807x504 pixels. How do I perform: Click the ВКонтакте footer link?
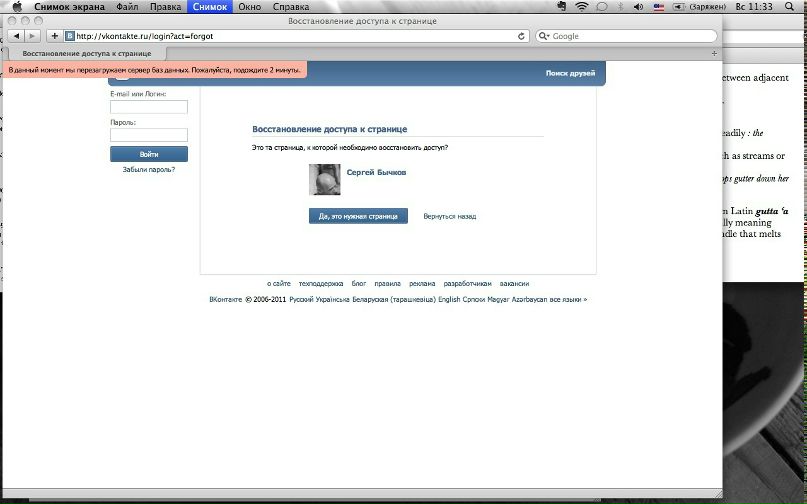225,300
